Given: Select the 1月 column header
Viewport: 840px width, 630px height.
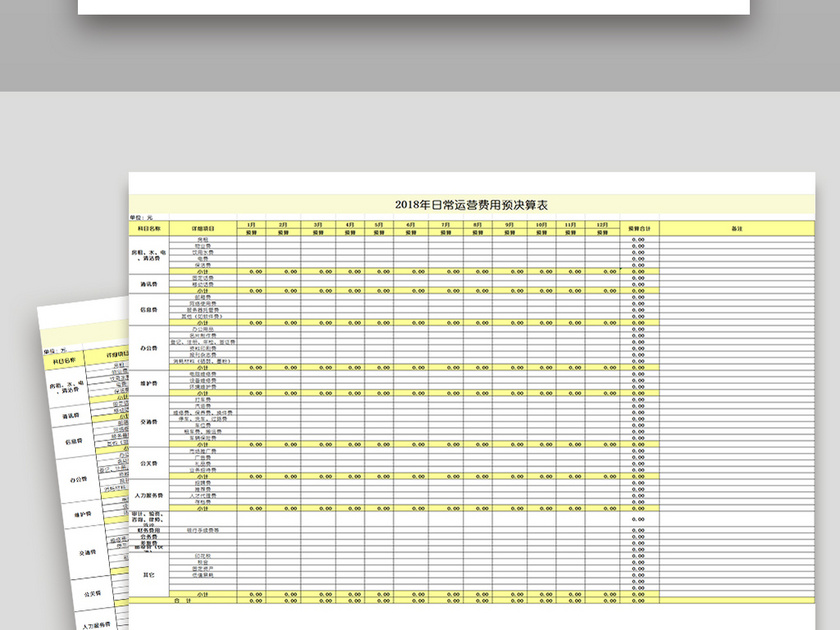Looking at the screenshot, I should click(x=252, y=225).
